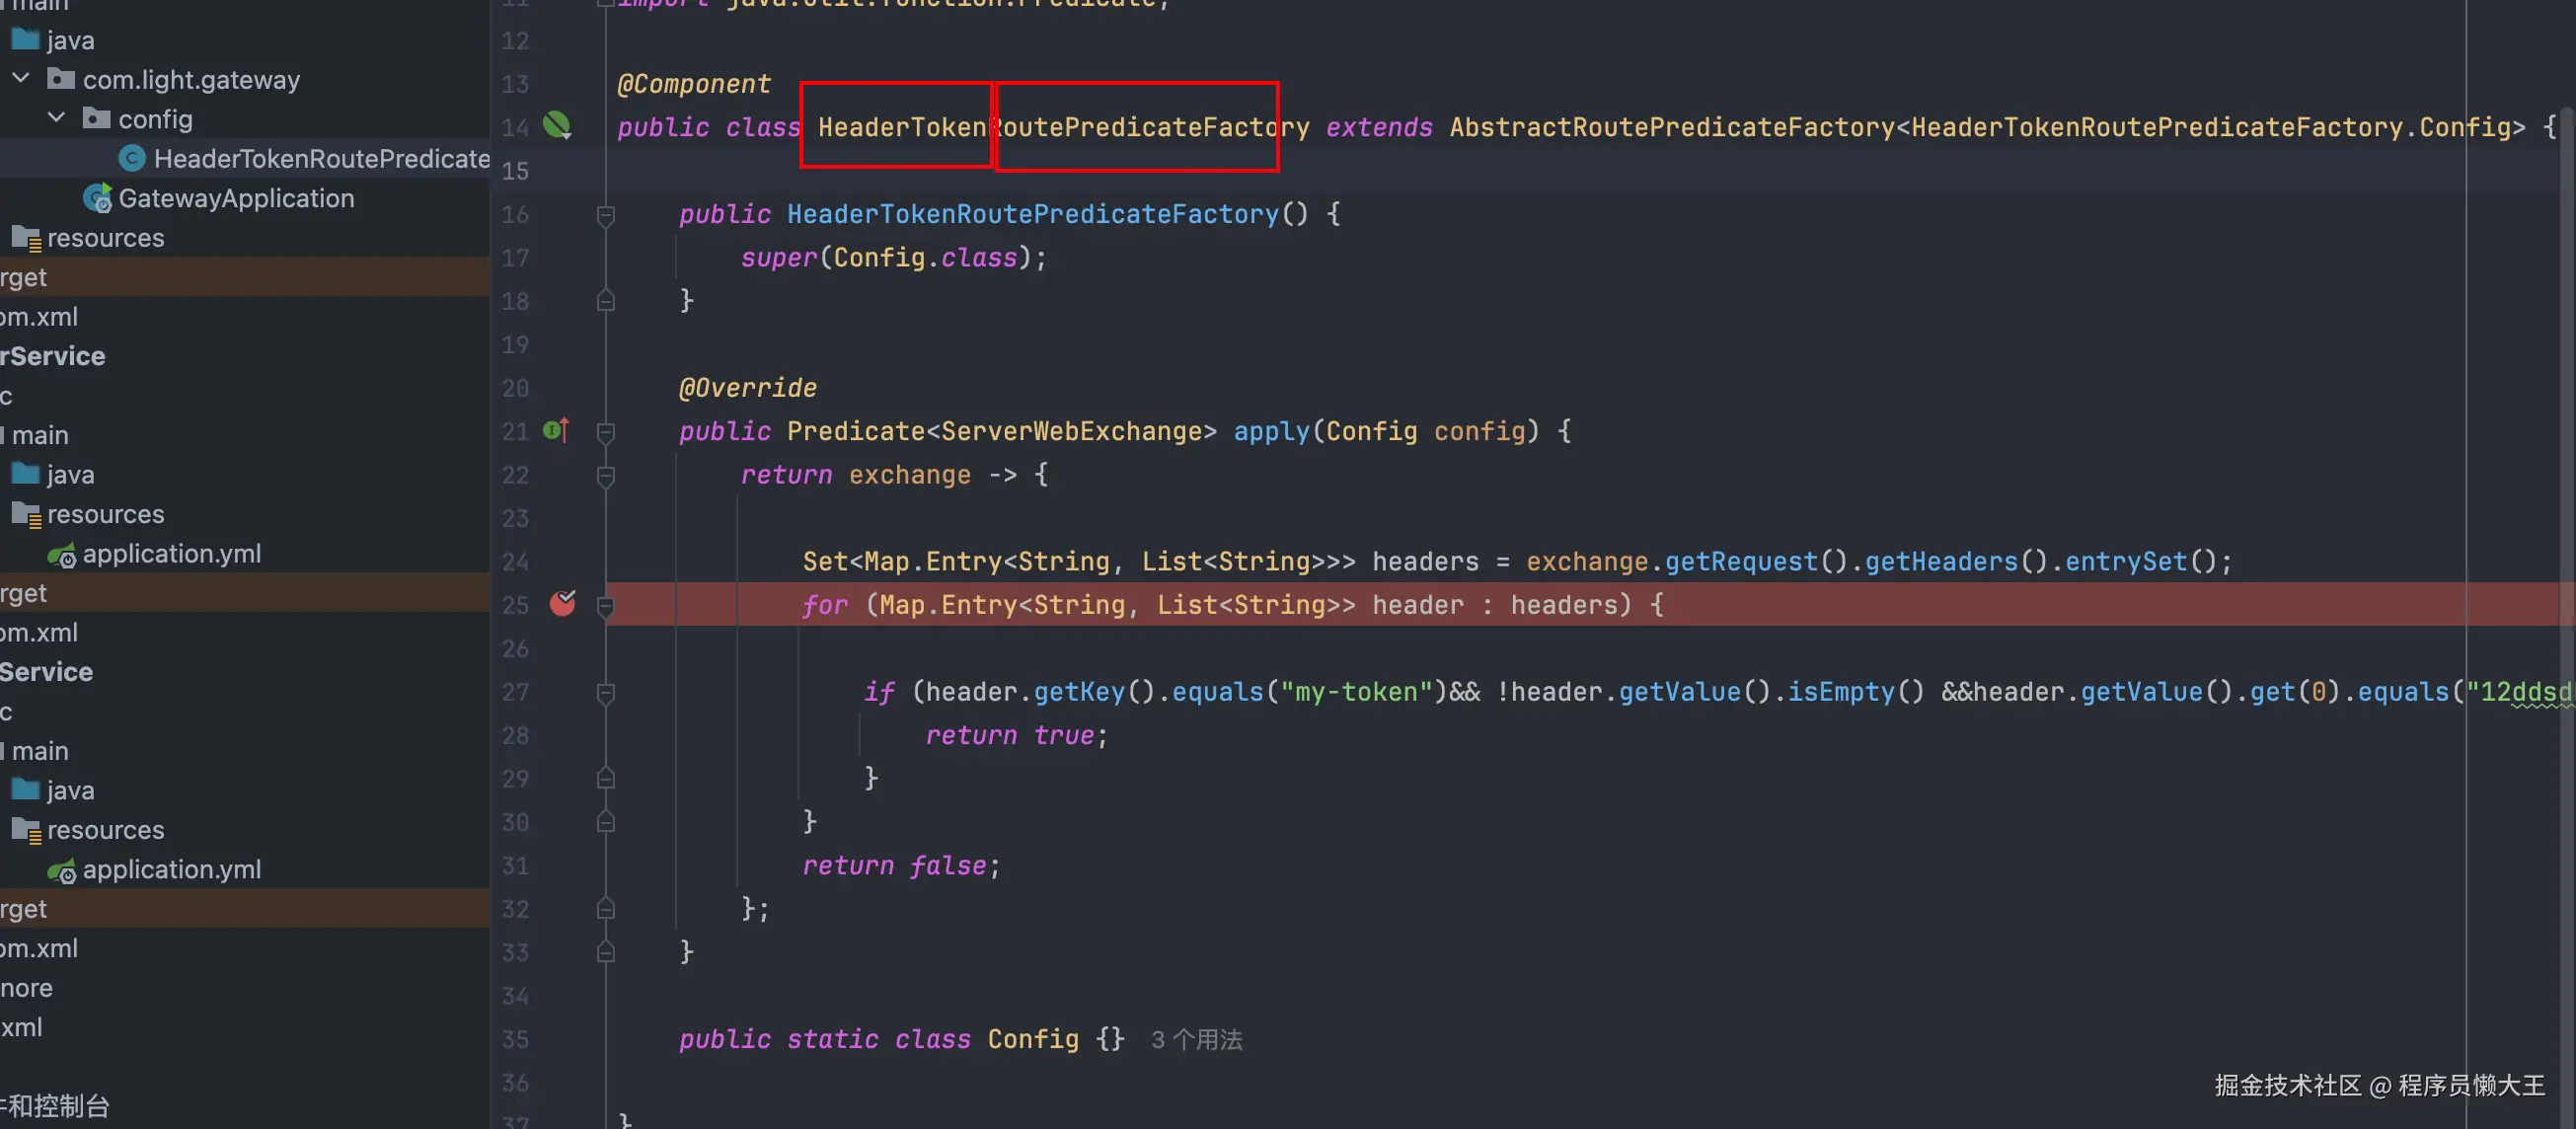
Task: Click the java source folder at top of tree
Action: tap(69, 40)
